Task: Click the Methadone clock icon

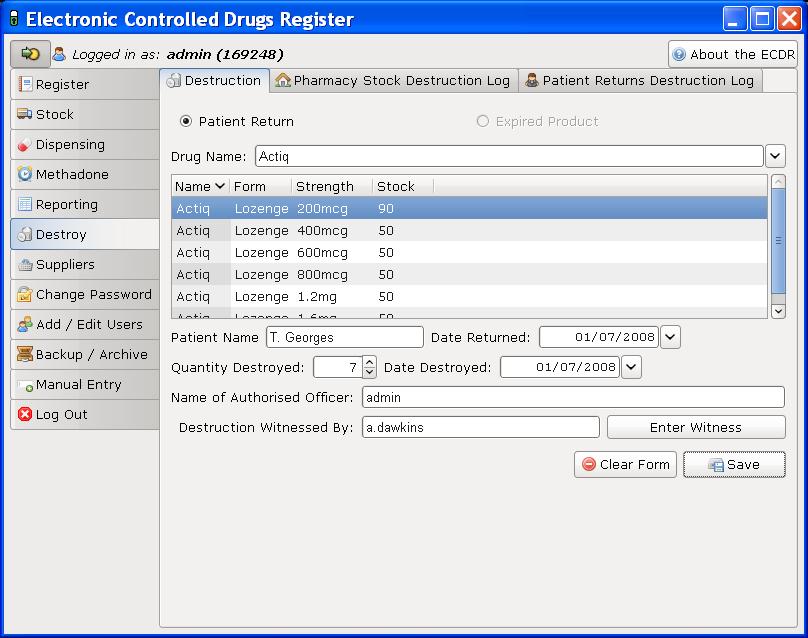Action: [x=25, y=175]
